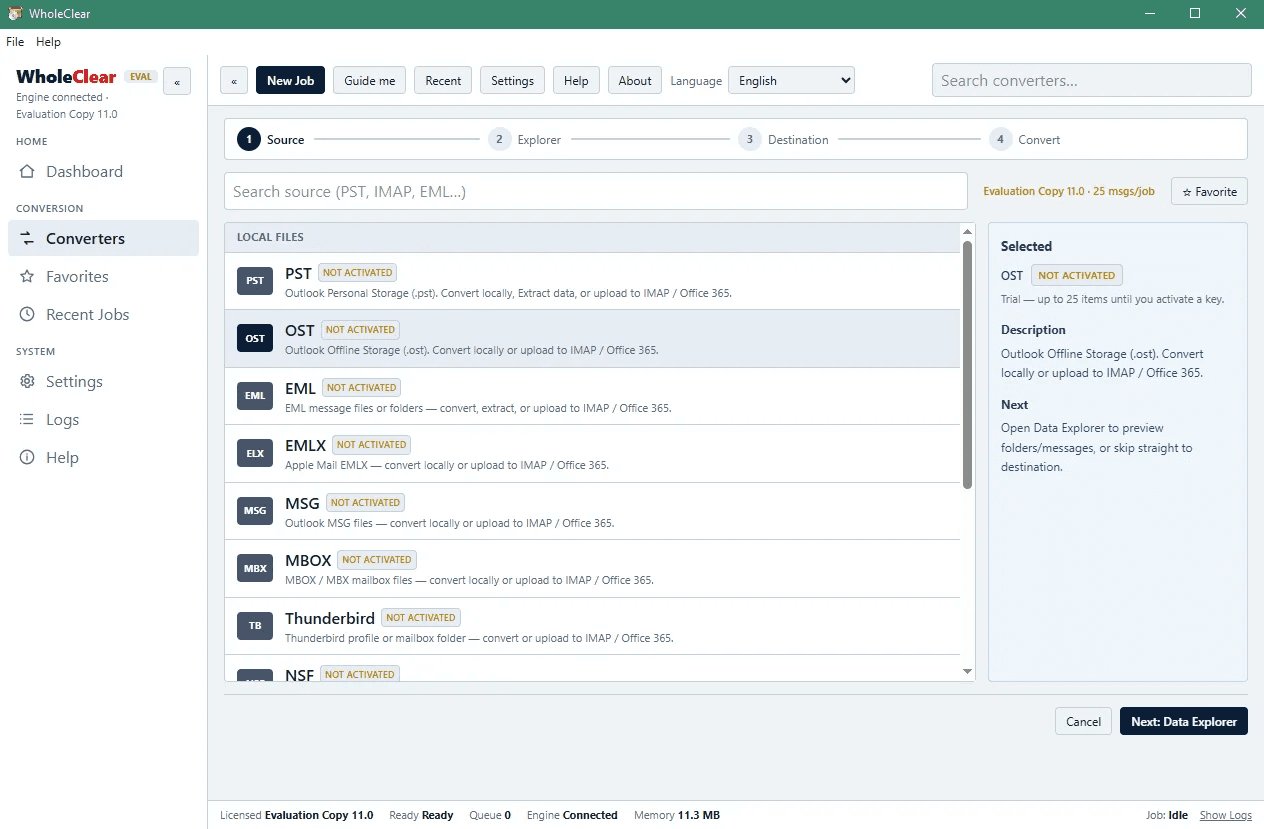The height and width of the screenshot is (829, 1264).
Task: Click the WholeClear app icon in title bar
Action: (15, 13)
